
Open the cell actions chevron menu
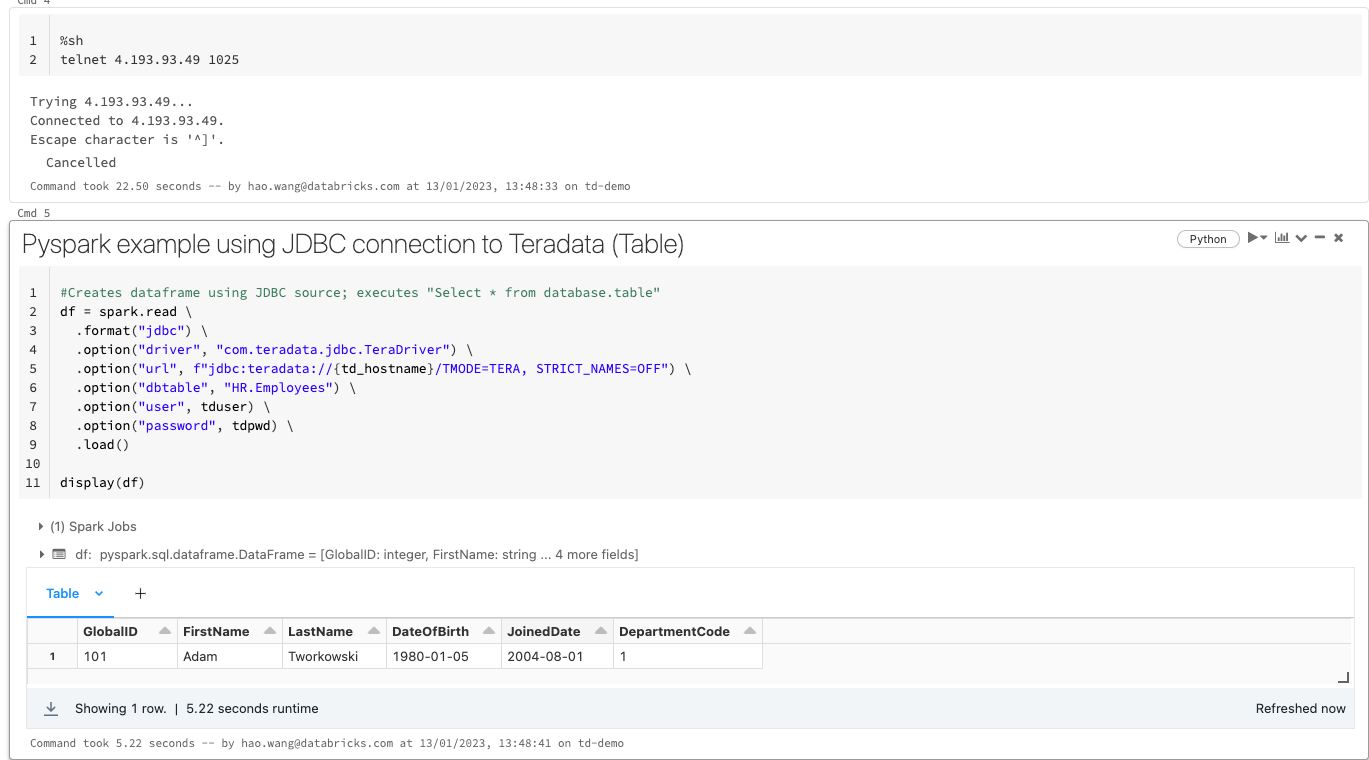tap(1301, 238)
